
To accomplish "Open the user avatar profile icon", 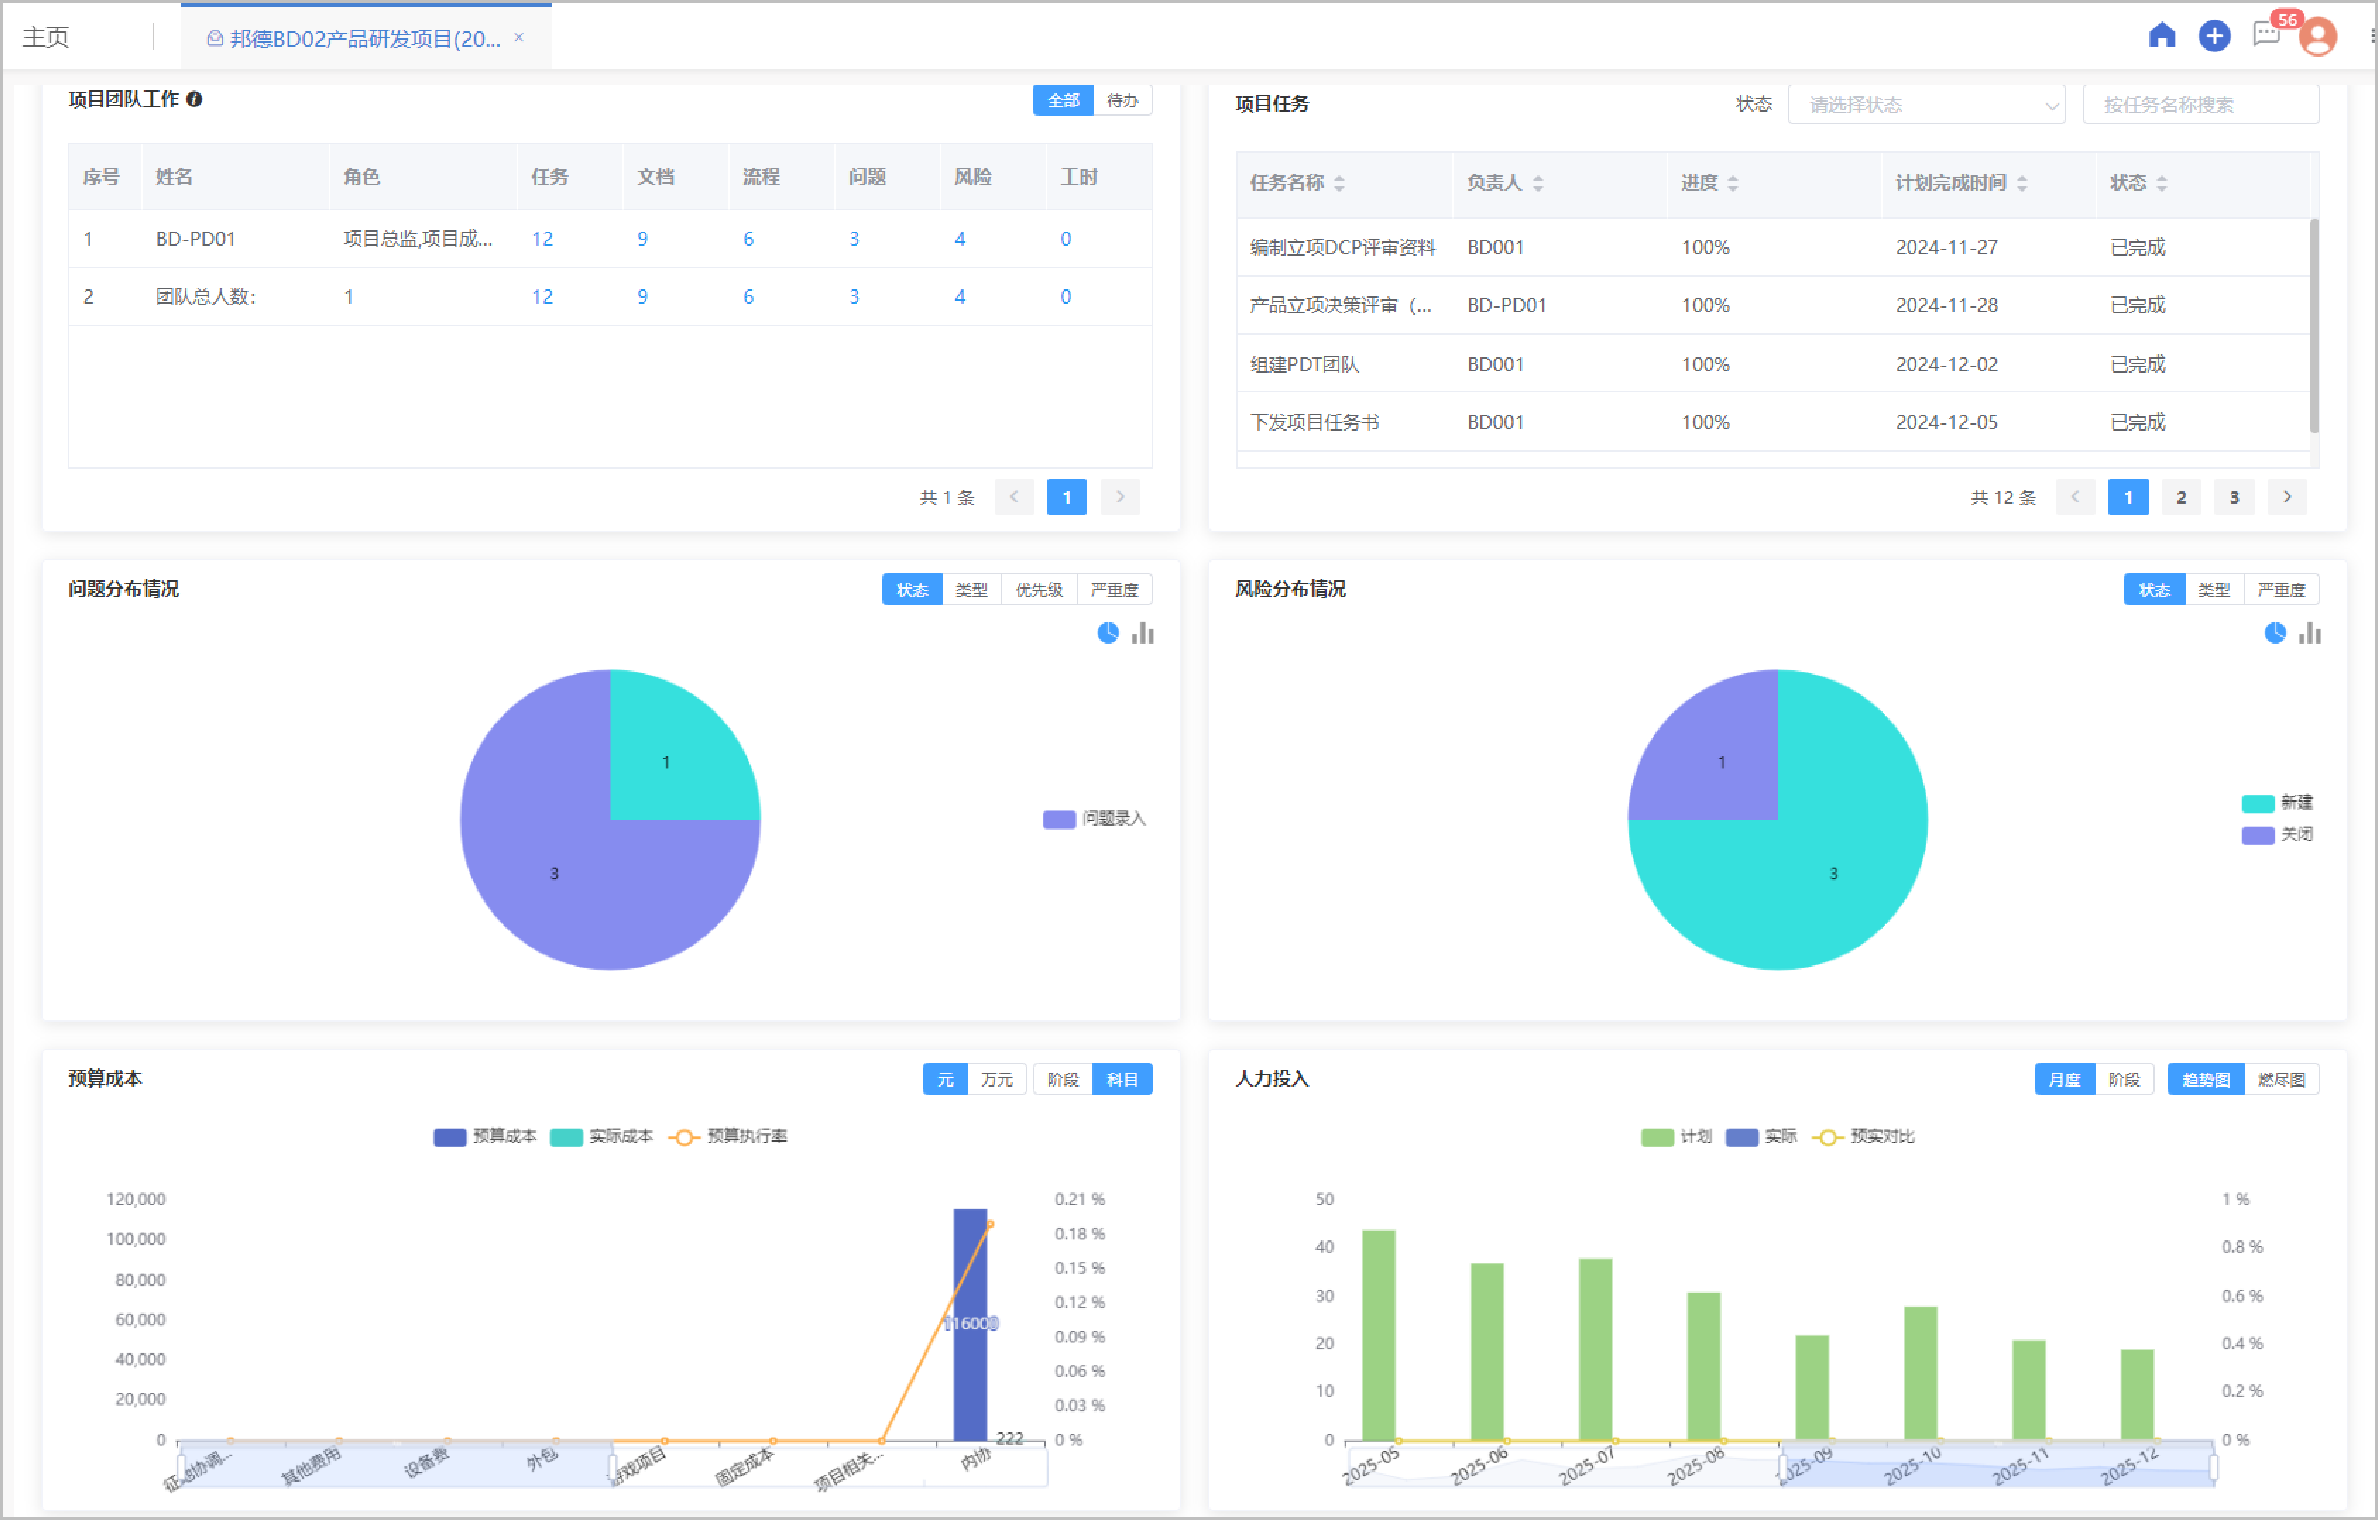I will click(x=2319, y=37).
